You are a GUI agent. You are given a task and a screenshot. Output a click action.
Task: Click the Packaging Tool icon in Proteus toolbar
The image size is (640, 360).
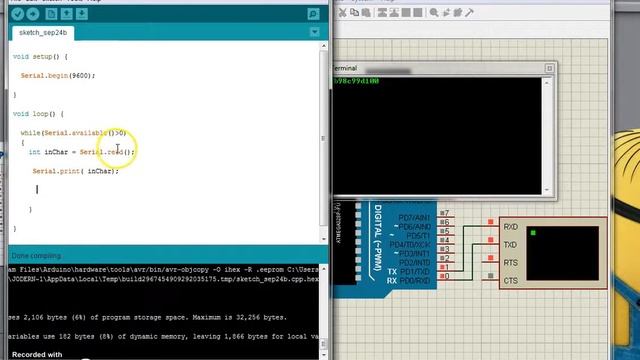point(458,13)
